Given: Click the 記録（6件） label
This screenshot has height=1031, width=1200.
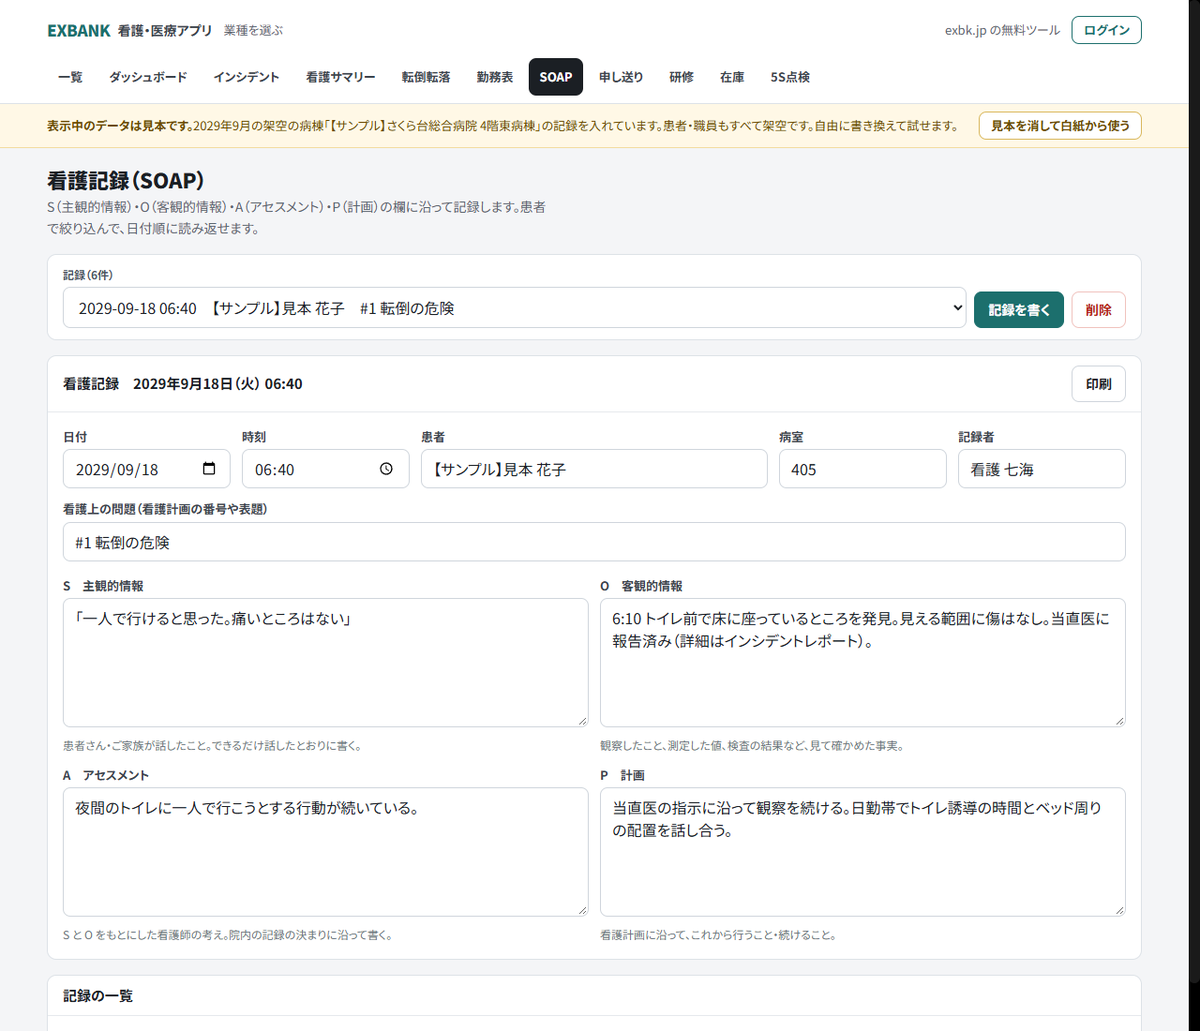Looking at the screenshot, I should coord(90,275).
